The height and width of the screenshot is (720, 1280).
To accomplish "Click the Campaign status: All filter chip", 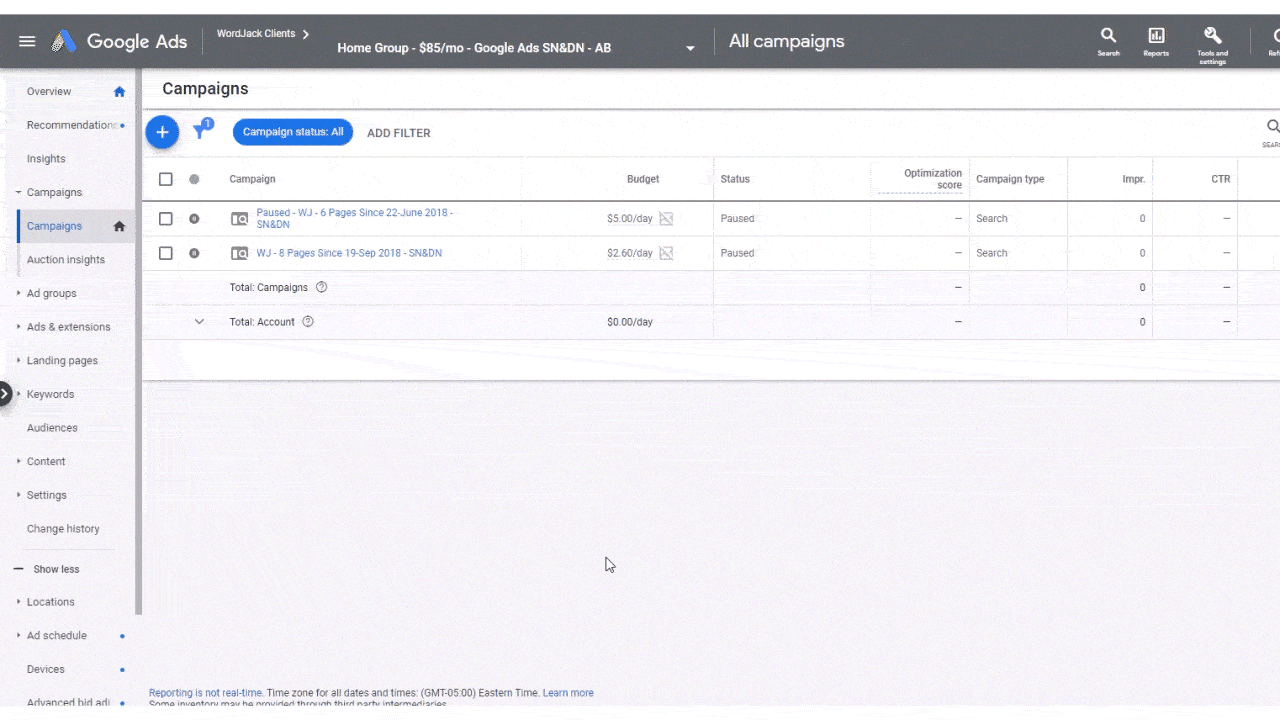I will point(293,132).
